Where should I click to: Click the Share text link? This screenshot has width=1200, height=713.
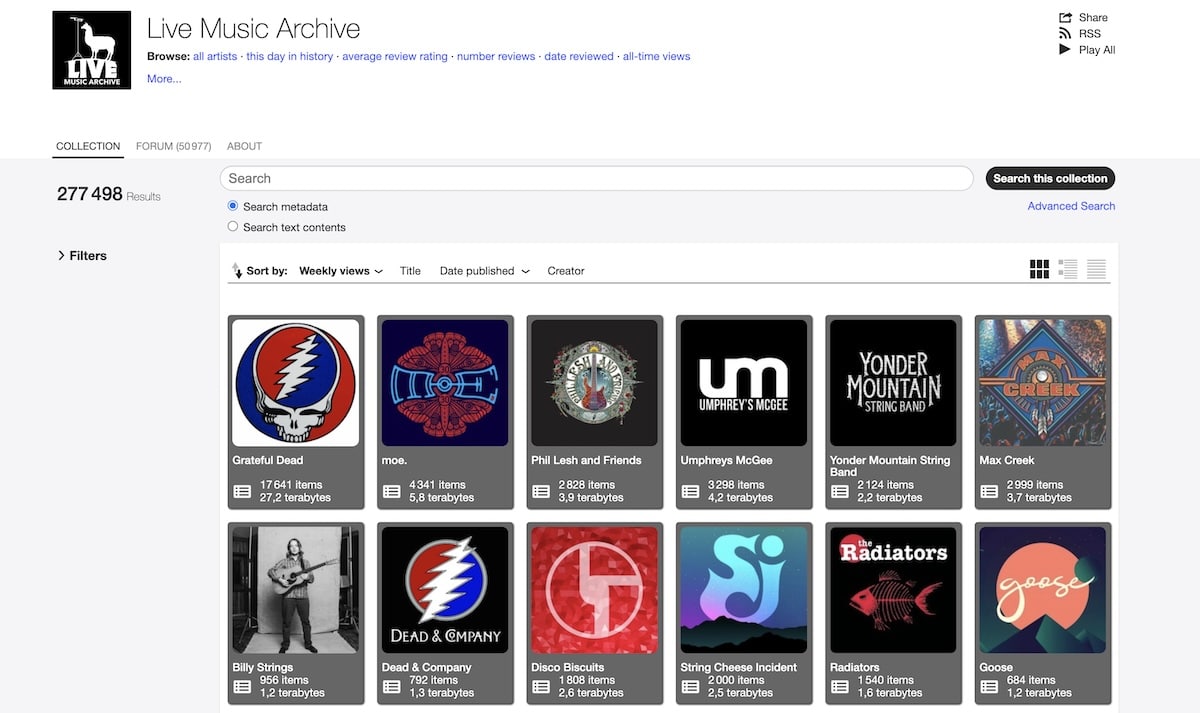click(1093, 17)
